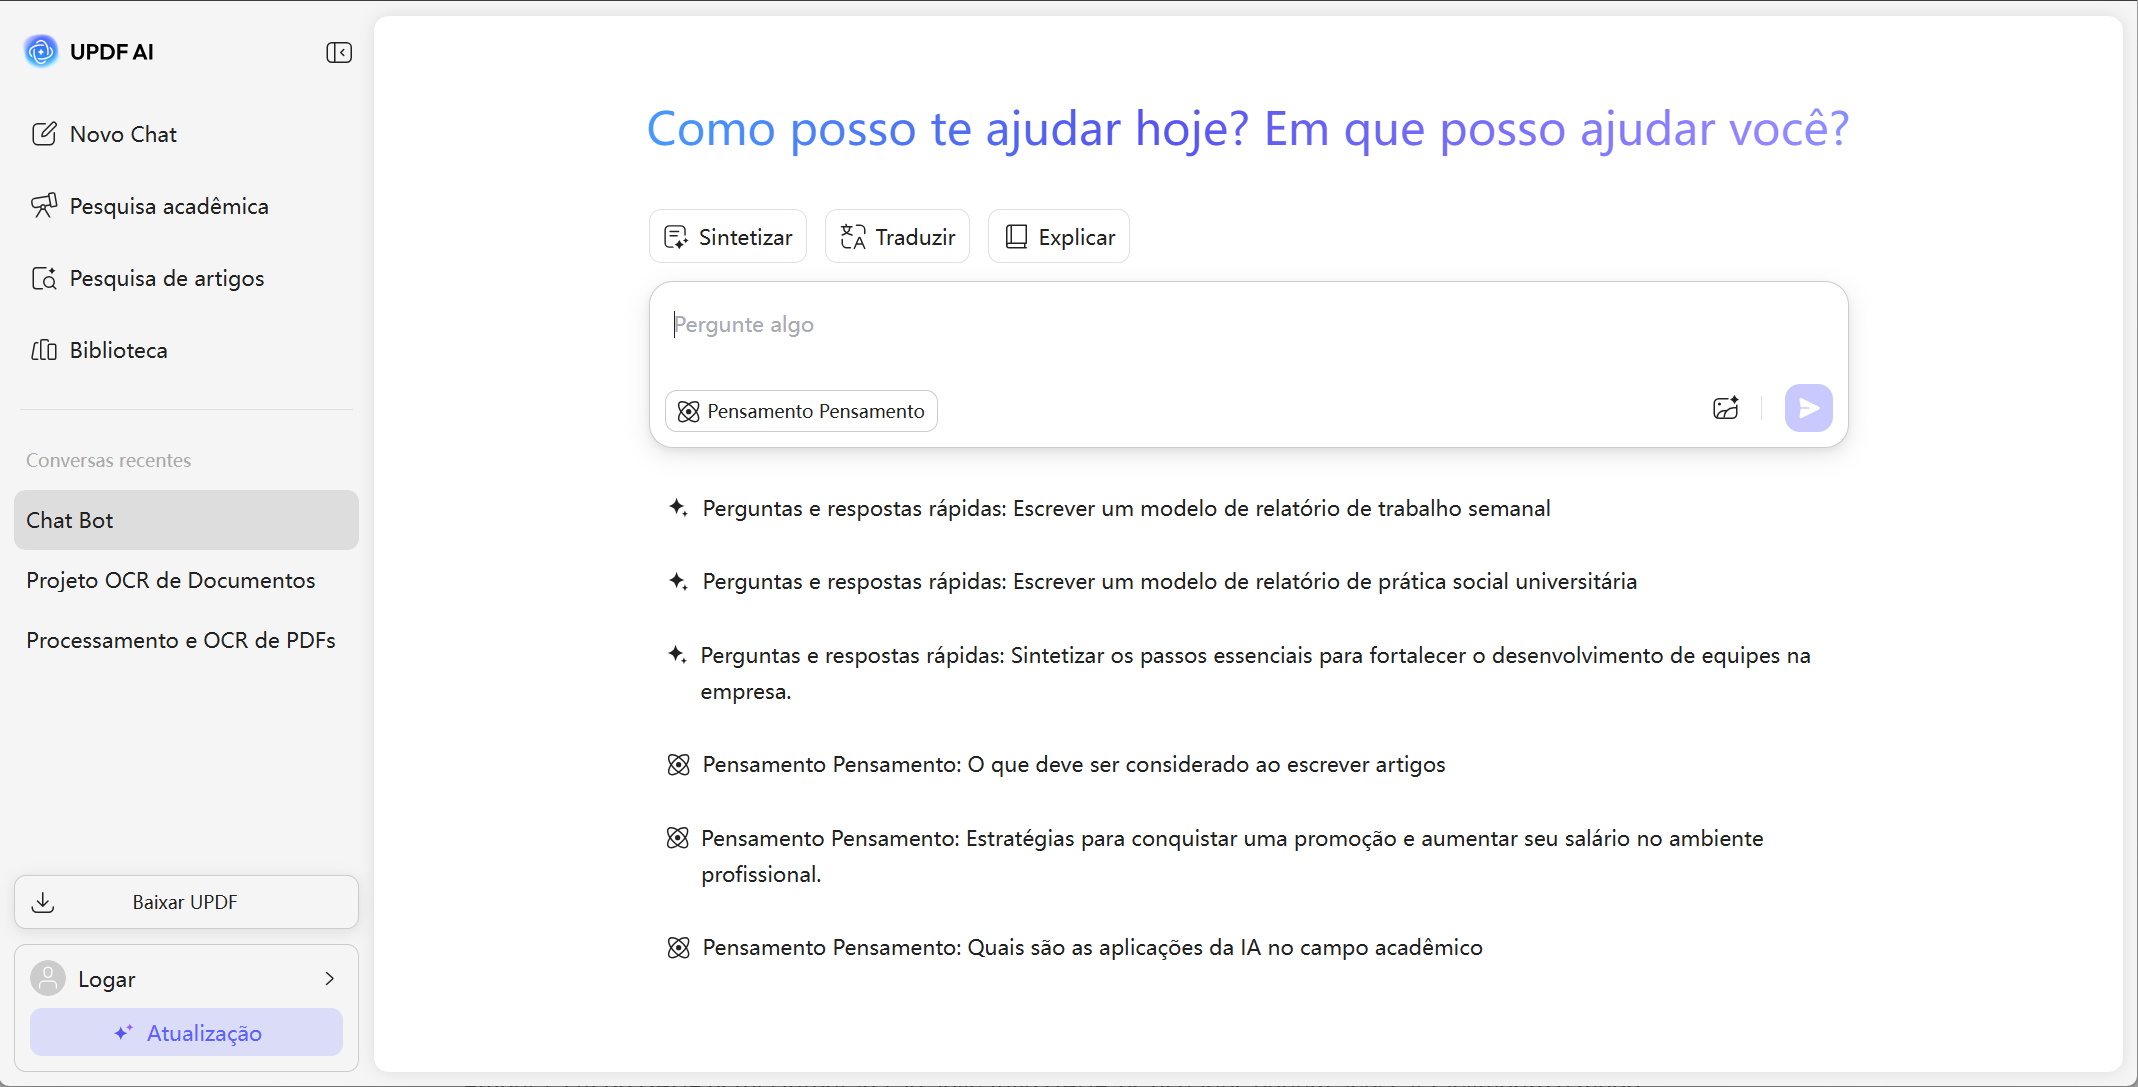Collapse the sidebar with the panel icon
The height and width of the screenshot is (1087, 2138).
click(339, 52)
